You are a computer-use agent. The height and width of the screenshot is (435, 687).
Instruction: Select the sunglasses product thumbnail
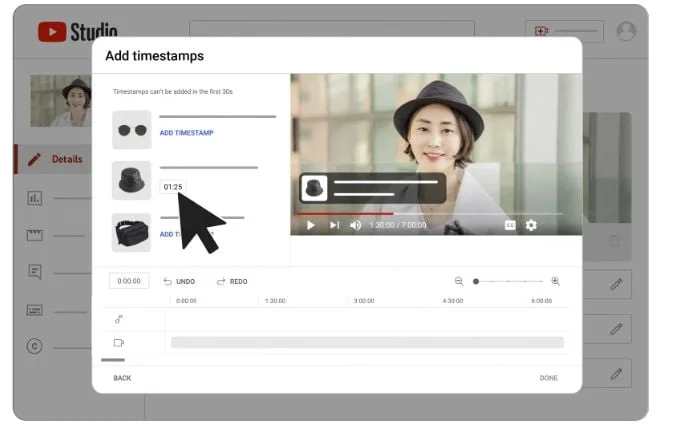pyautogui.click(x=132, y=130)
